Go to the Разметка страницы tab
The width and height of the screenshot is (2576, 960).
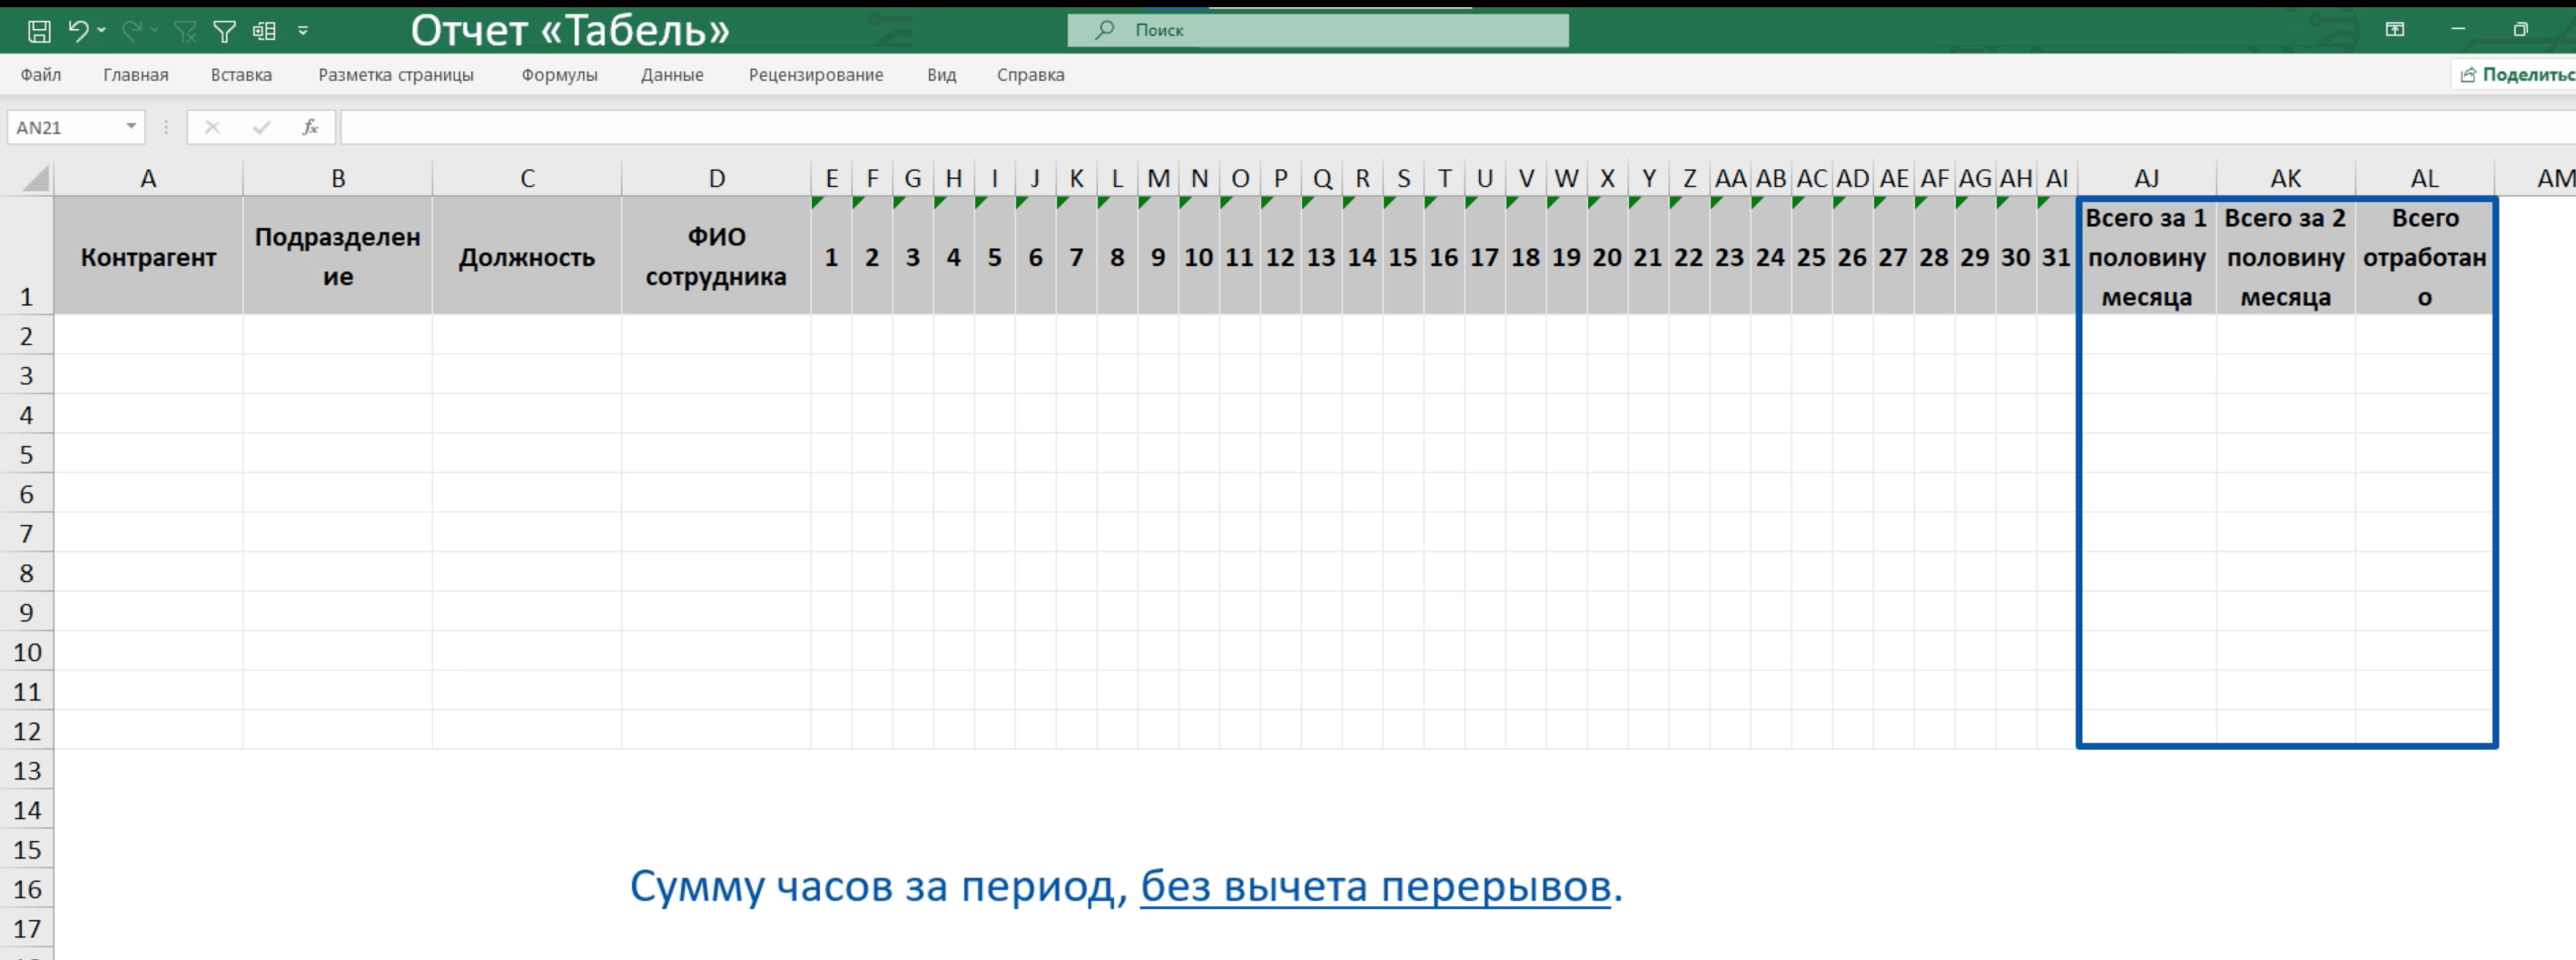tap(396, 75)
